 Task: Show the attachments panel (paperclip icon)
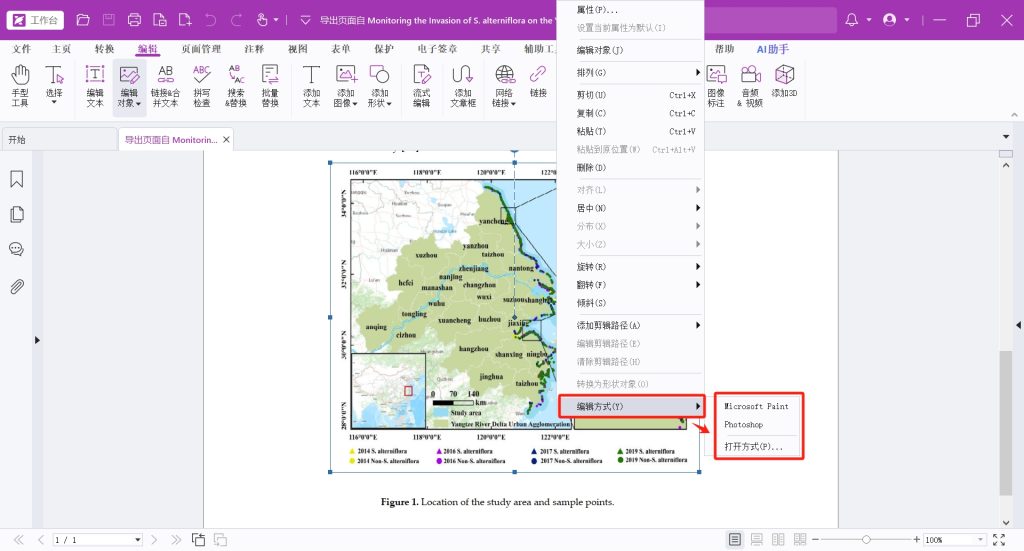click(x=17, y=287)
